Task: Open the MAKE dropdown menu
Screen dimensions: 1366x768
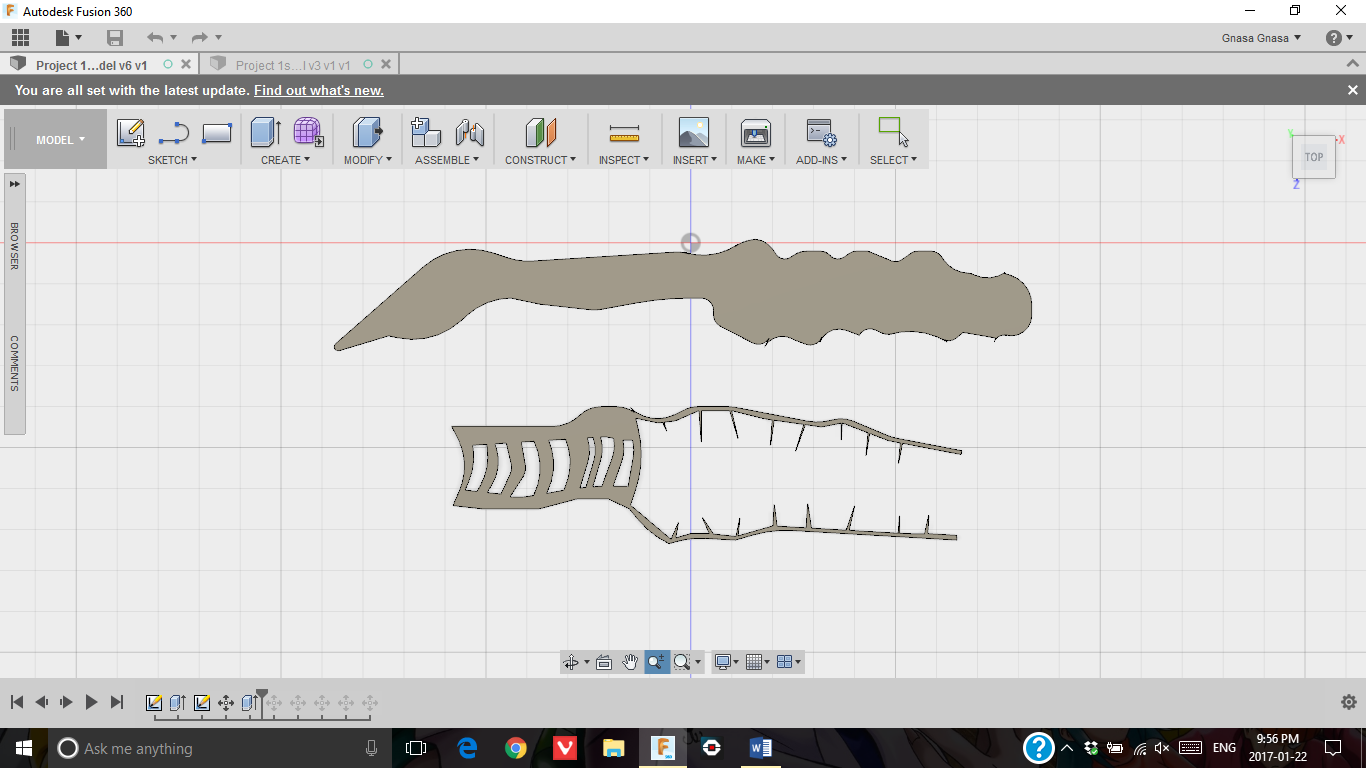Action: [x=756, y=160]
